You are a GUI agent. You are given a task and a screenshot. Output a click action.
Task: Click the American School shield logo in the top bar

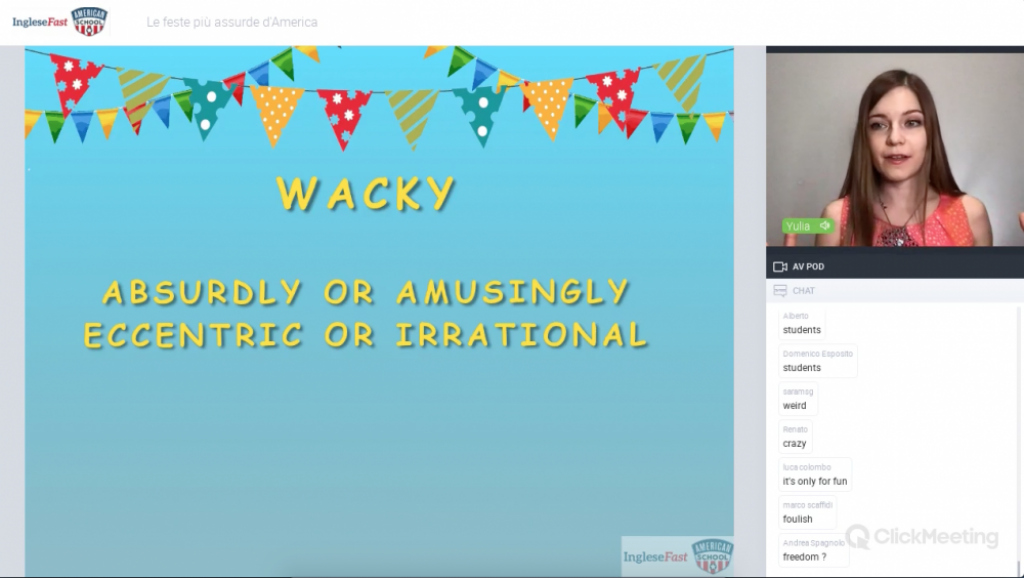pyautogui.click(x=89, y=21)
